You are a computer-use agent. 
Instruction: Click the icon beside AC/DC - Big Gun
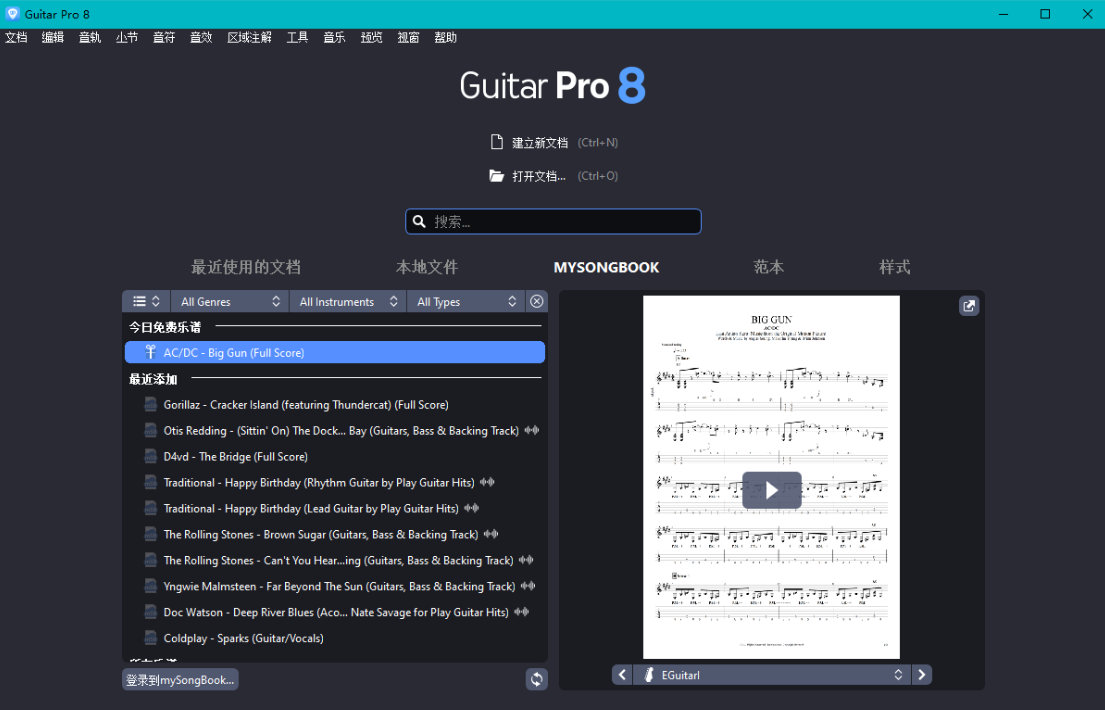[150, 352]
